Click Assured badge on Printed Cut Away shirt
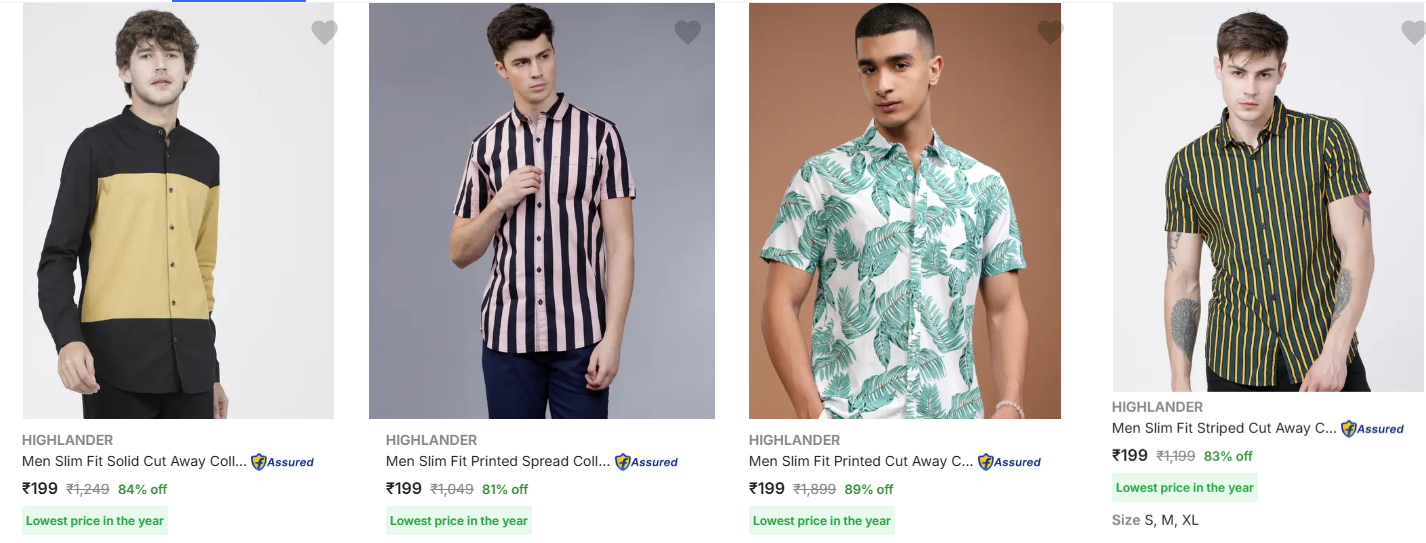1426x543 pixels. coord(1009,462)
